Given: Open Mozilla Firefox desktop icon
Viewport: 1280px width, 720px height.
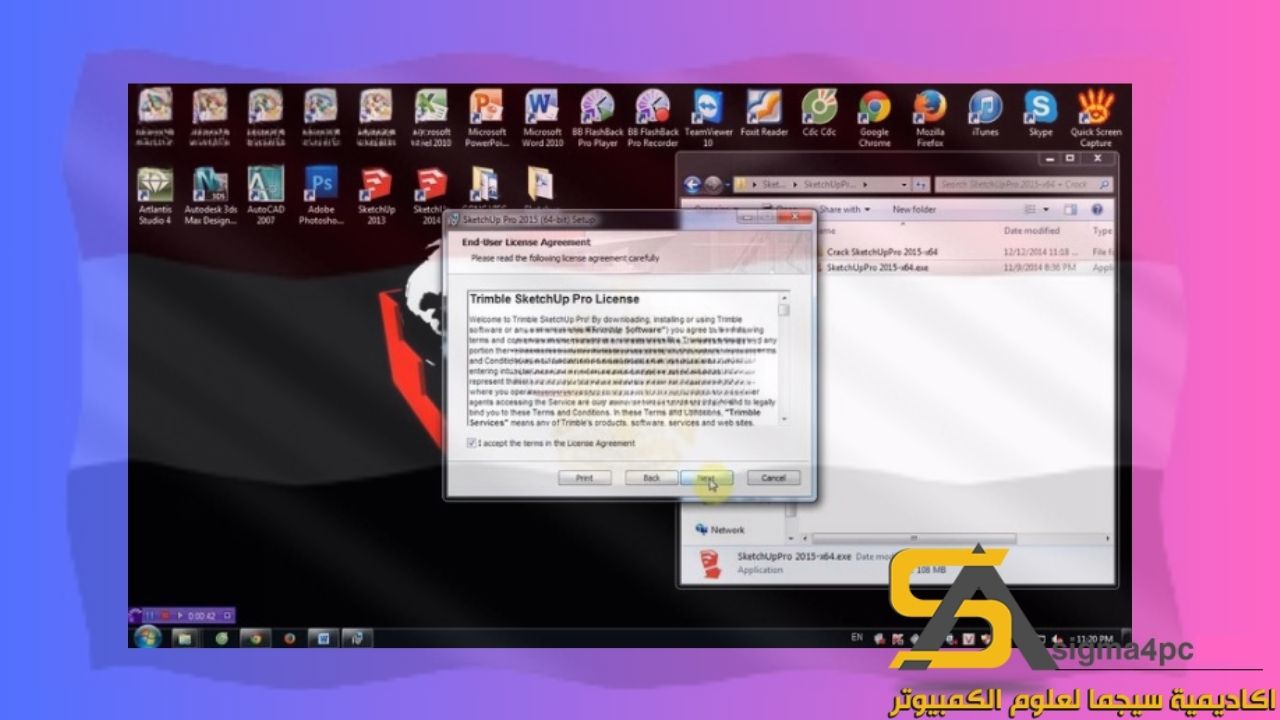Looking at the screenshot, I should [930, 118].
